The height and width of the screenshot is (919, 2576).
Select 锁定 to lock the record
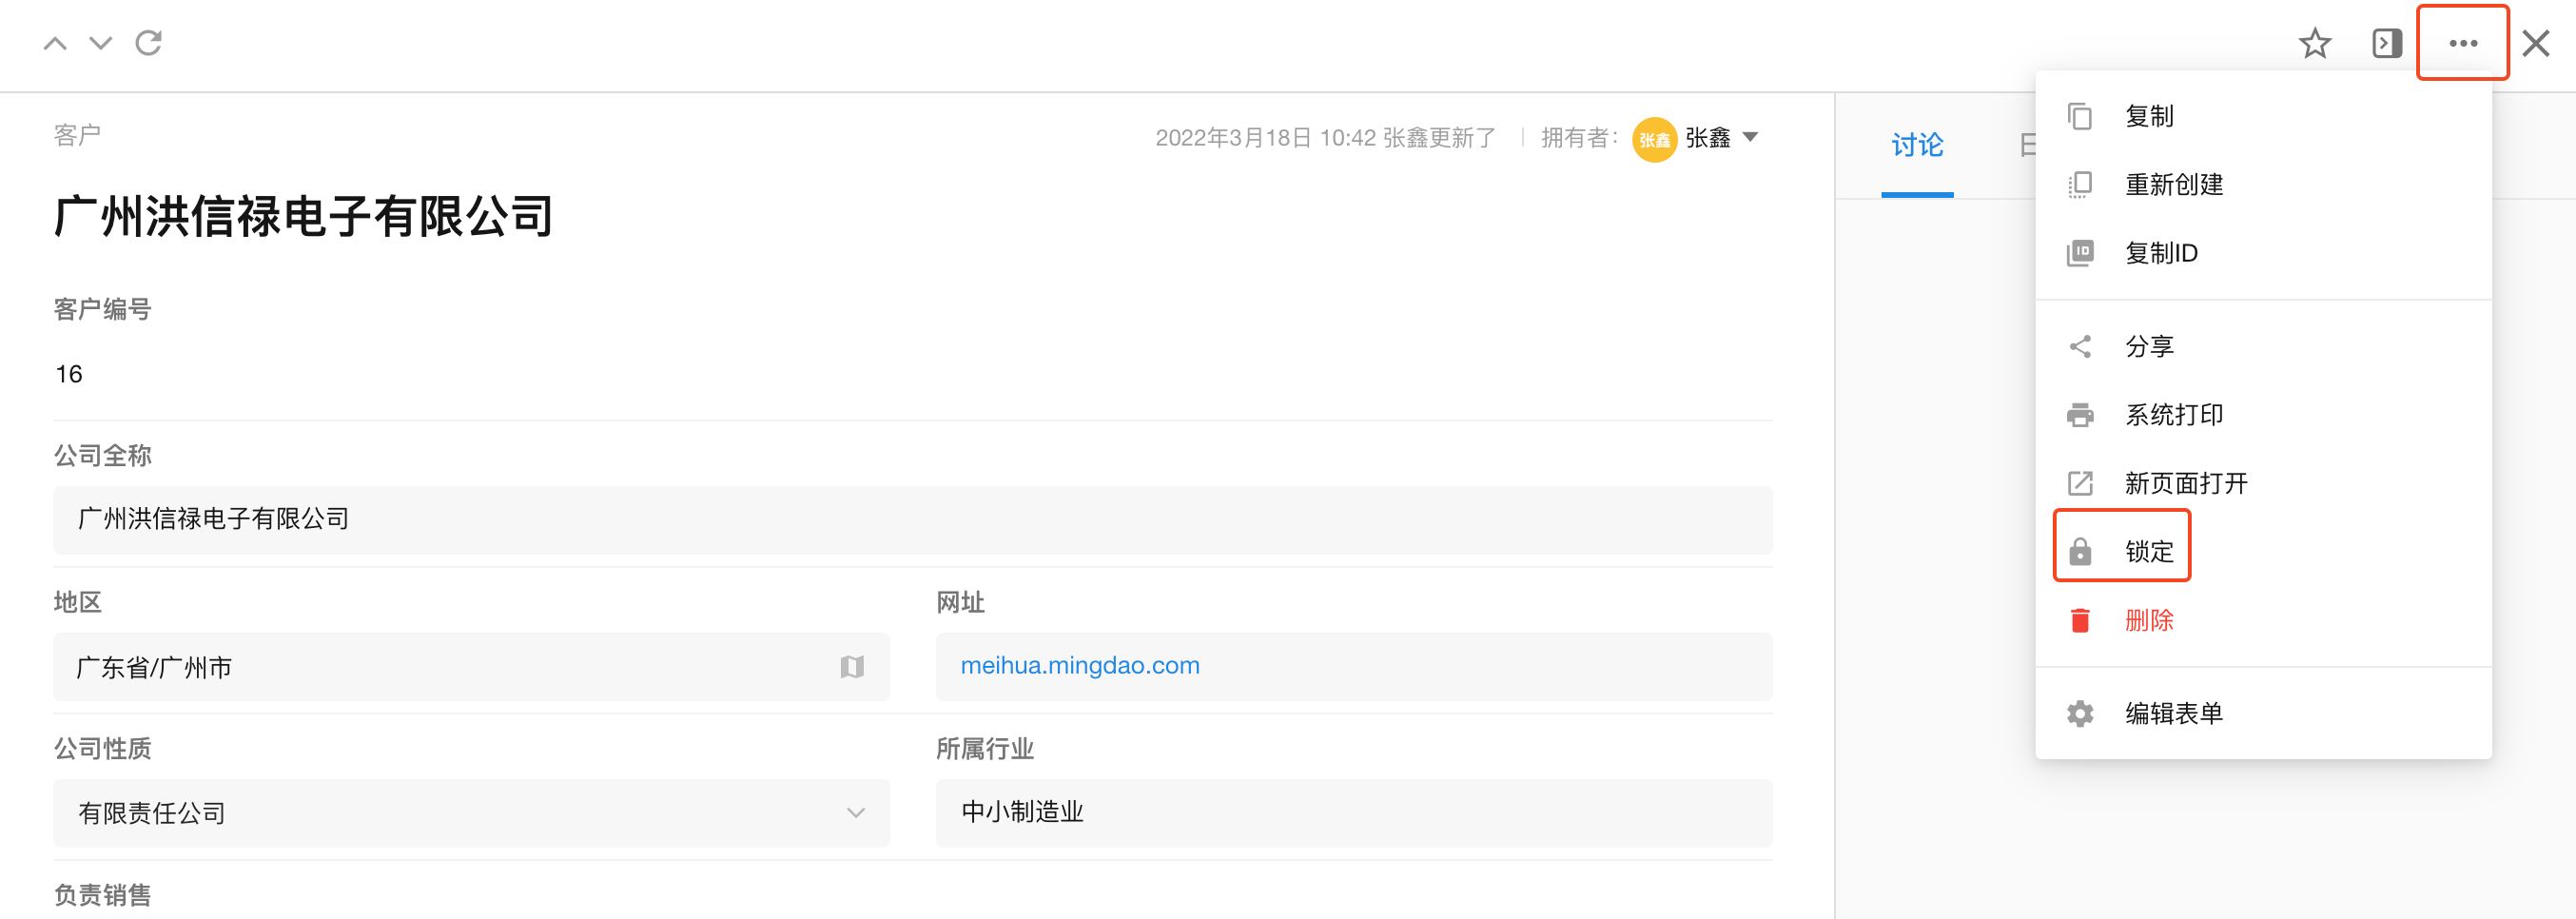tap(2147, 551)
